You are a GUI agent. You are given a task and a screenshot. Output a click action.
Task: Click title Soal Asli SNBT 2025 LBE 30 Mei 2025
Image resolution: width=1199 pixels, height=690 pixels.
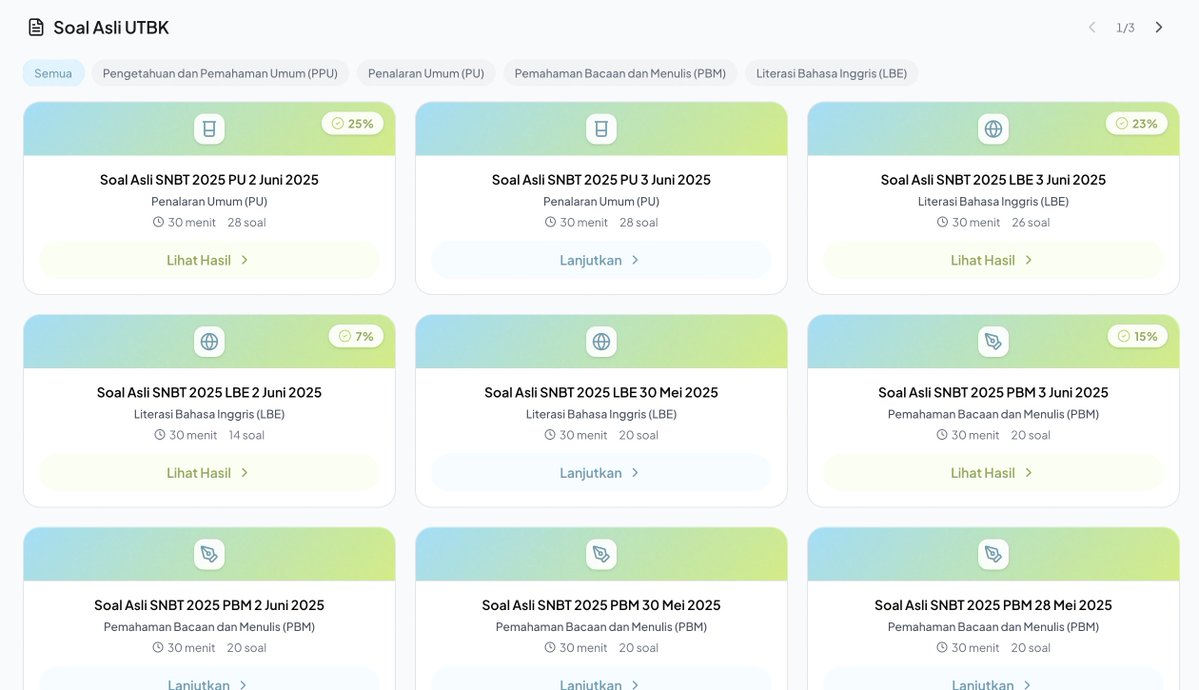(601, 392)
